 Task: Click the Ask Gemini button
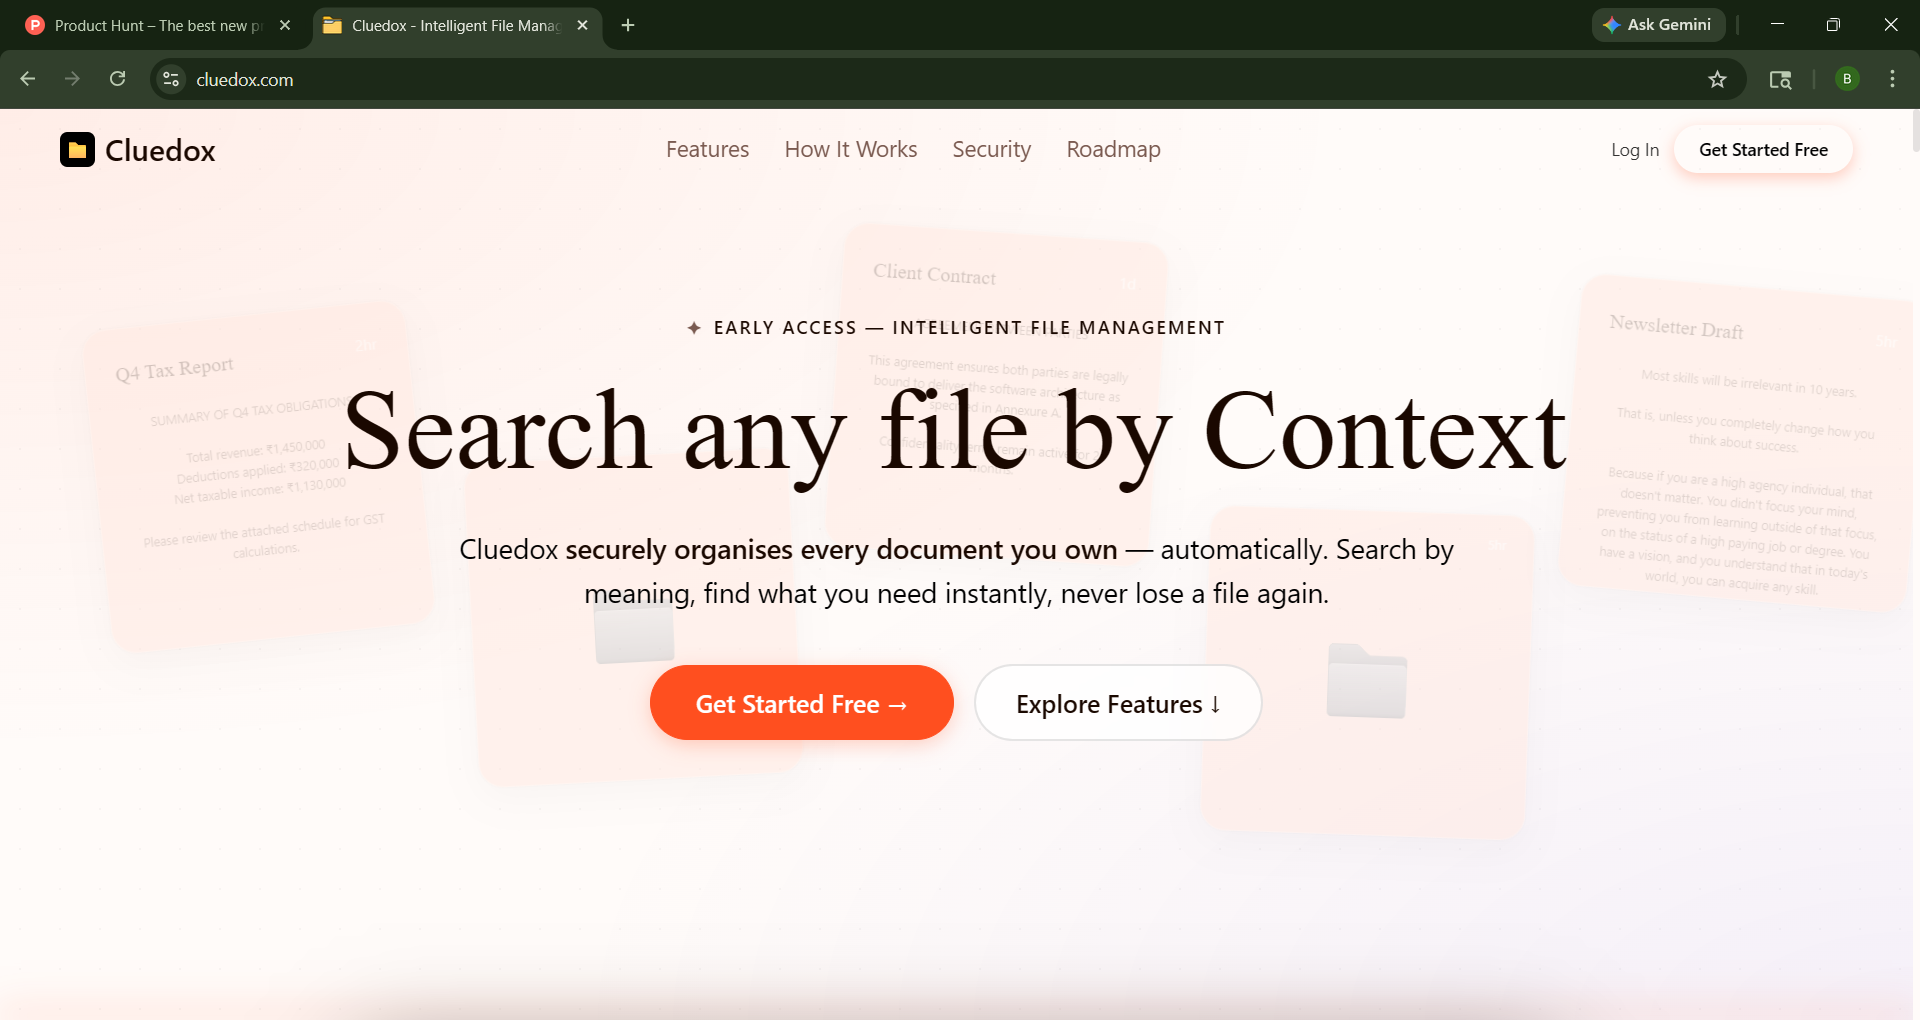[1658, 25]
